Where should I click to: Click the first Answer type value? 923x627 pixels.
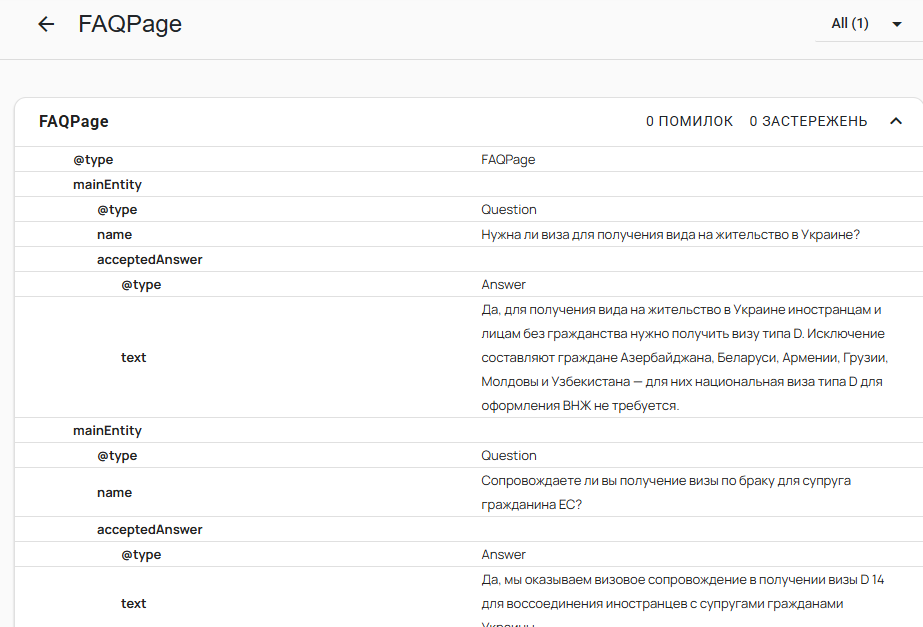[503, 284]
